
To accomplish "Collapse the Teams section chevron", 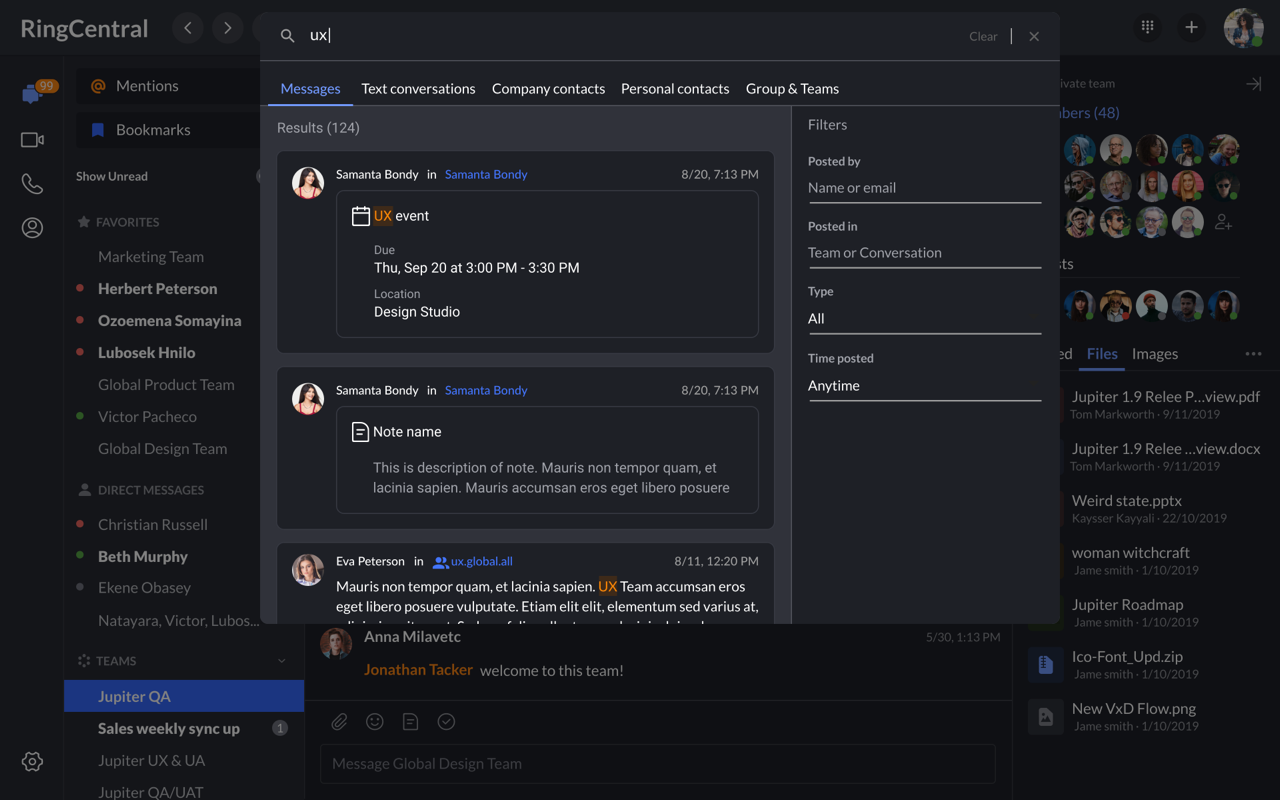I will [282, 661].
